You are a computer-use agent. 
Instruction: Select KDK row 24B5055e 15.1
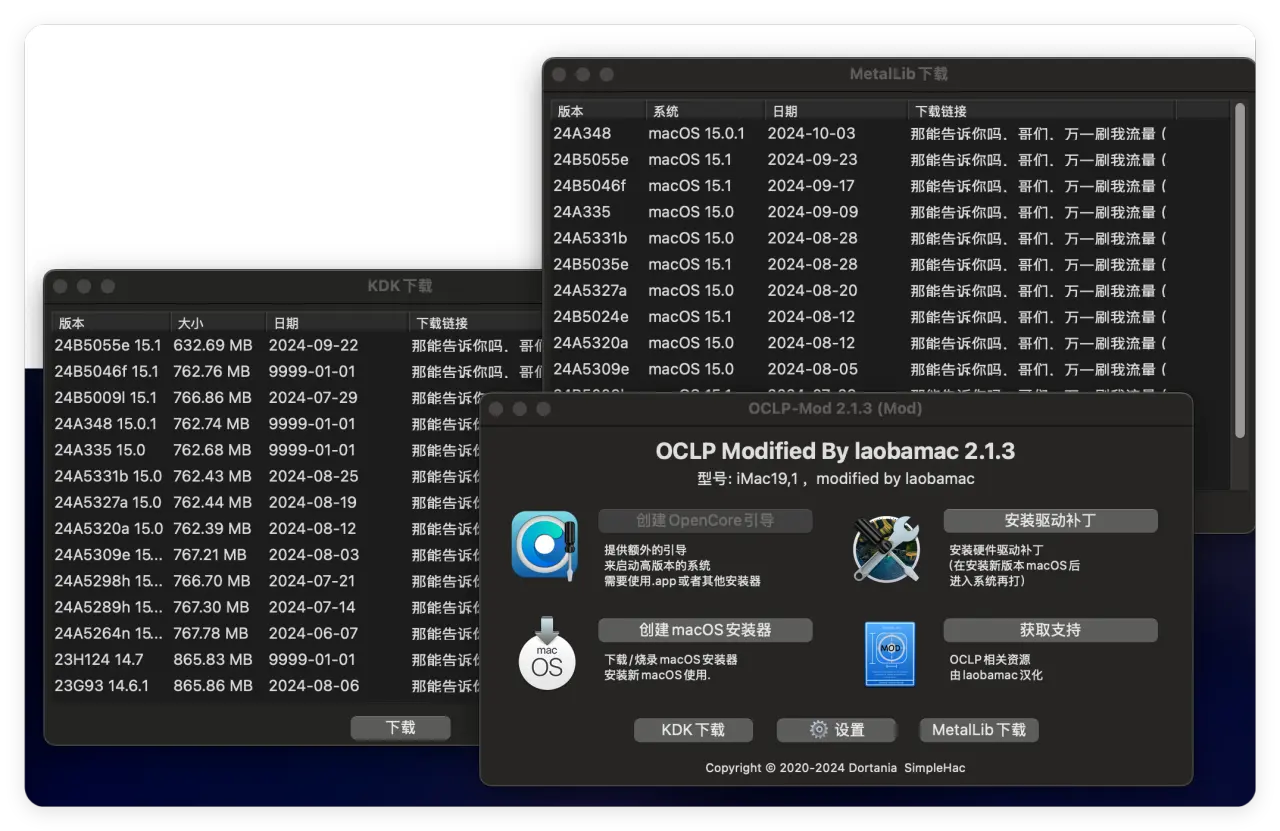(297, 345)
